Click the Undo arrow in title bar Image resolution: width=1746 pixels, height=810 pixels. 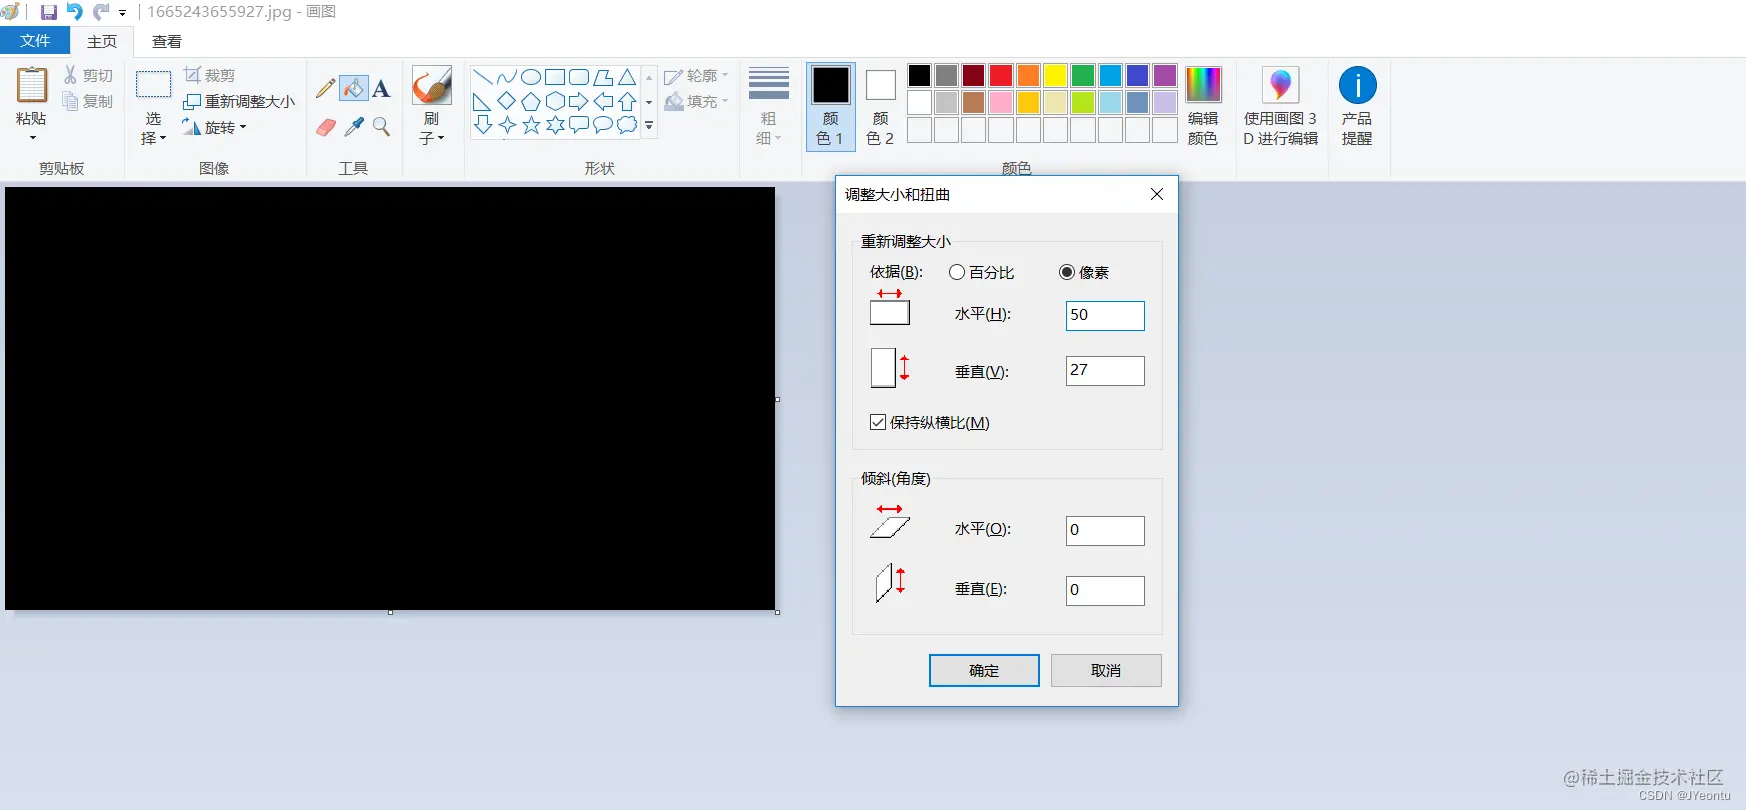[x=74, y=12]
